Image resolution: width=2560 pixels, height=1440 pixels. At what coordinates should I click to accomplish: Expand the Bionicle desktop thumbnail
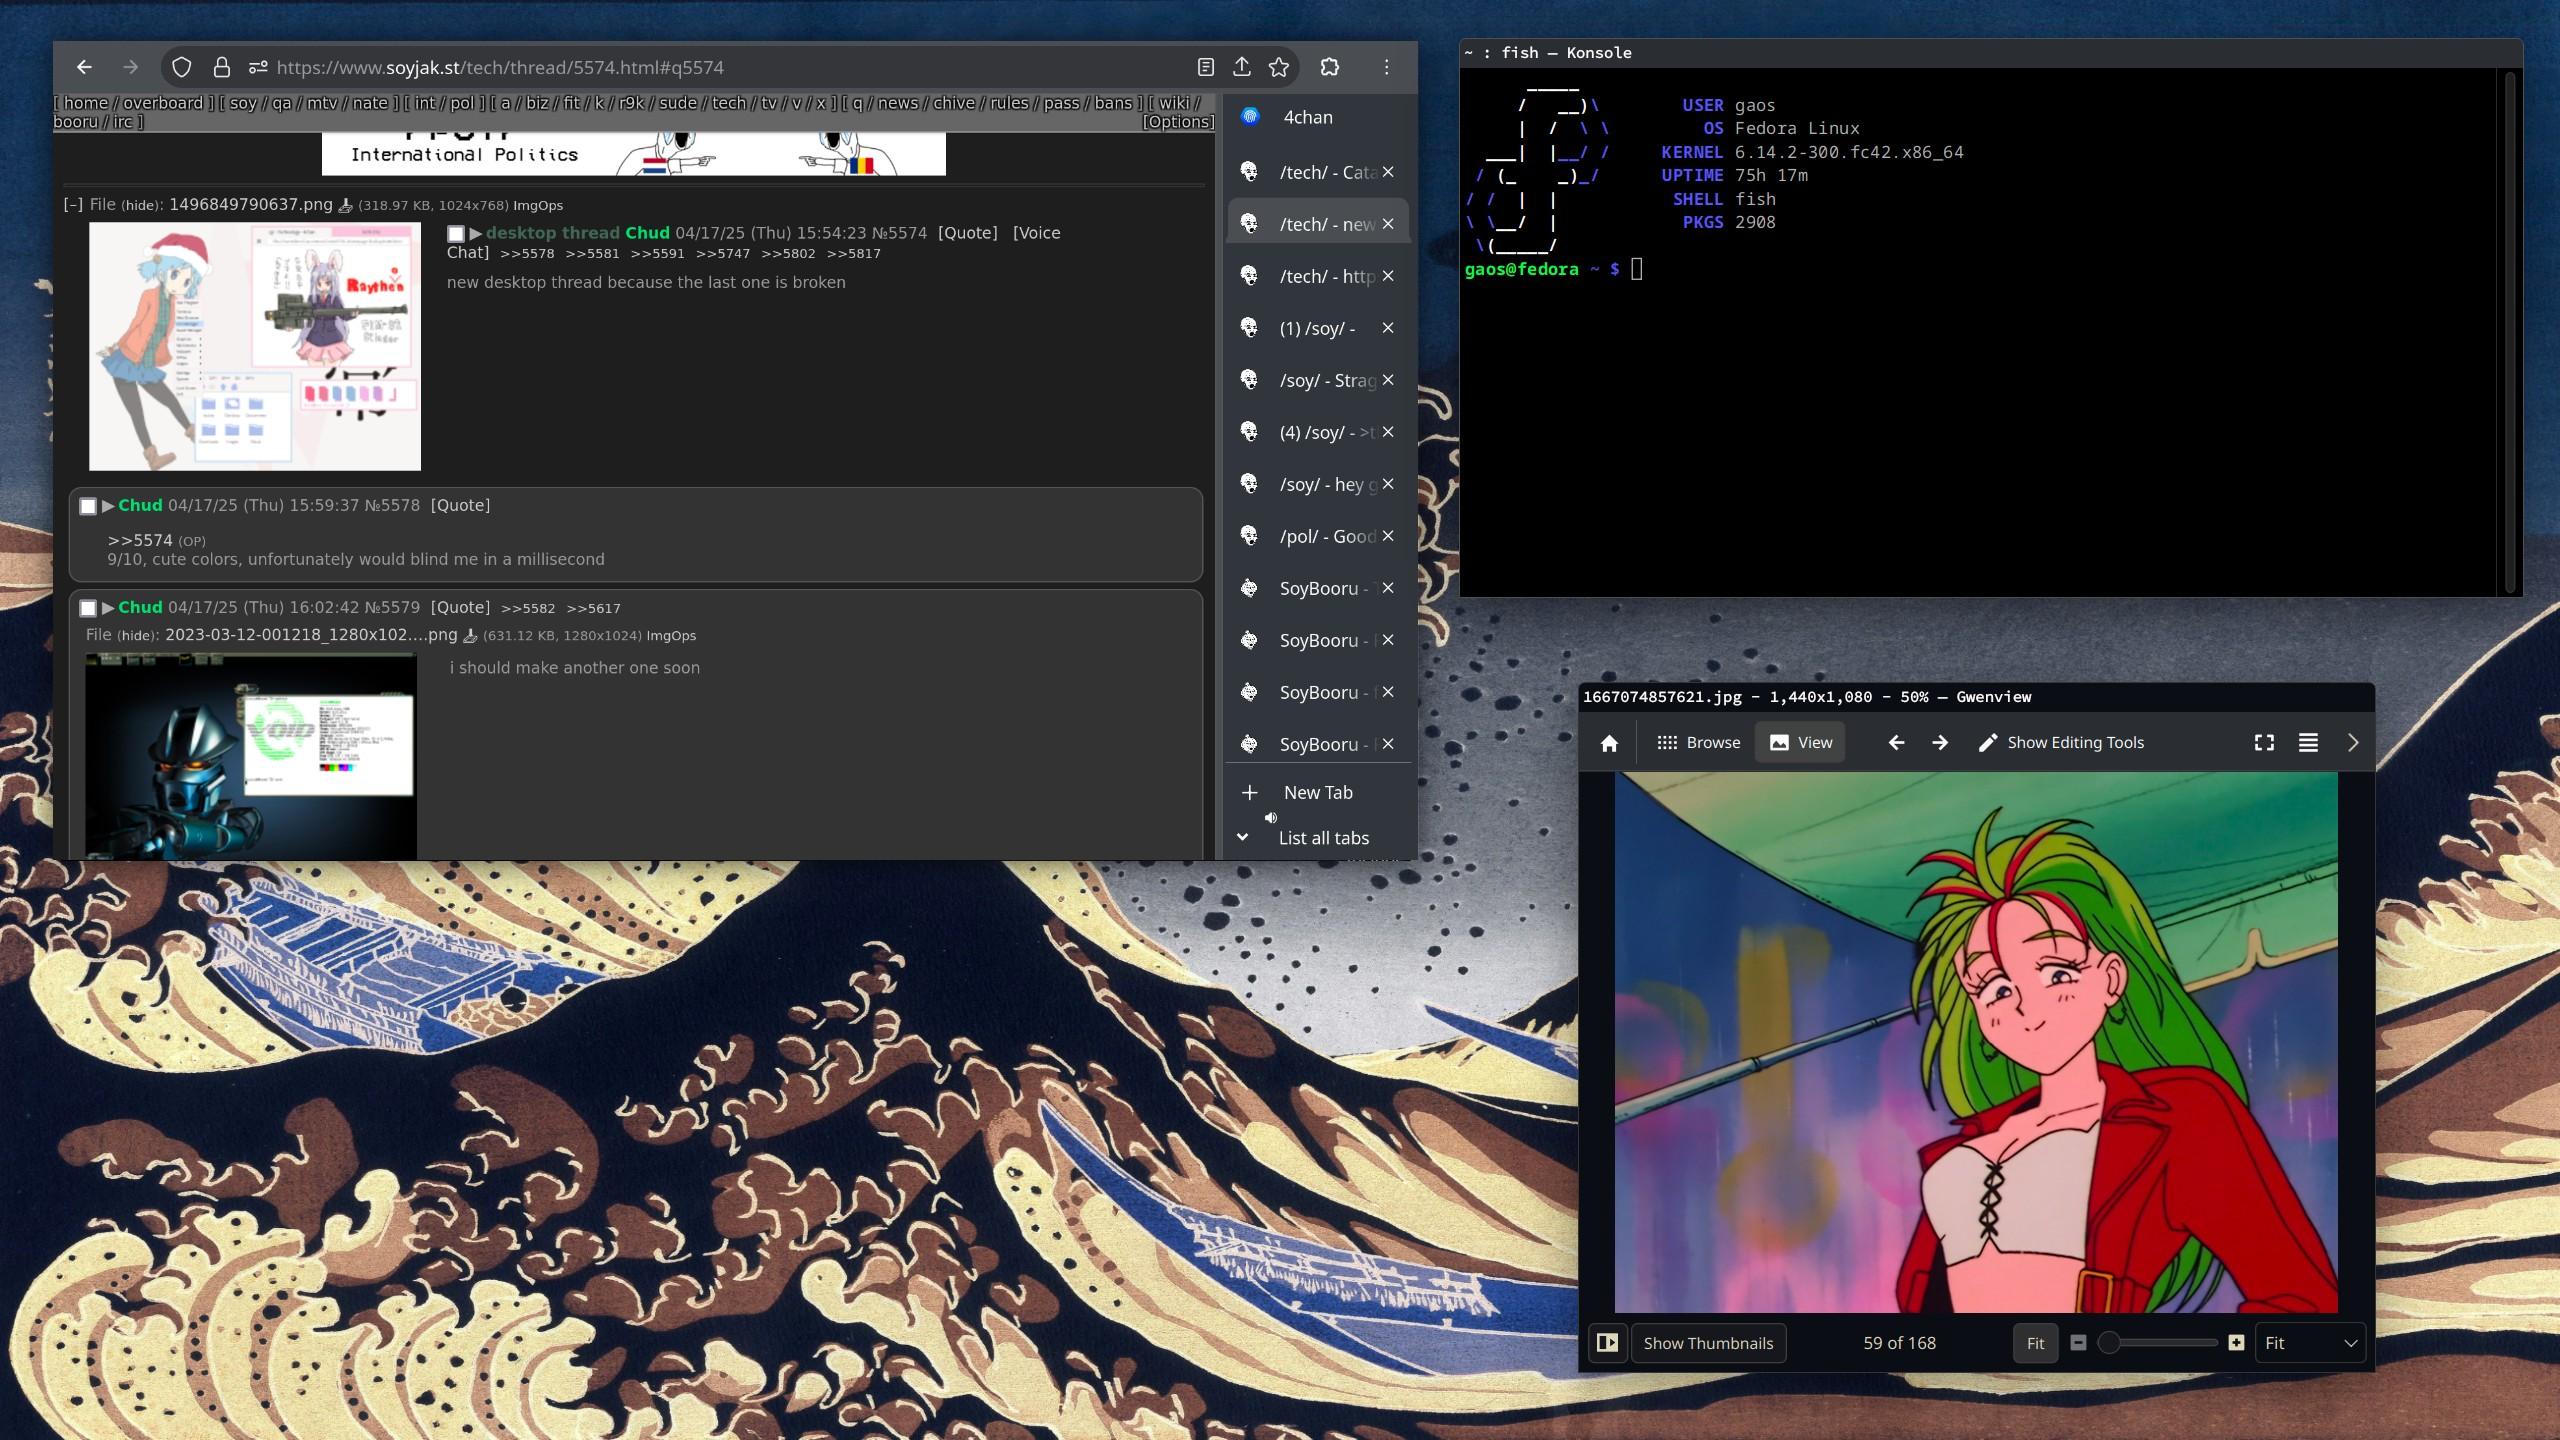[251, 756]
